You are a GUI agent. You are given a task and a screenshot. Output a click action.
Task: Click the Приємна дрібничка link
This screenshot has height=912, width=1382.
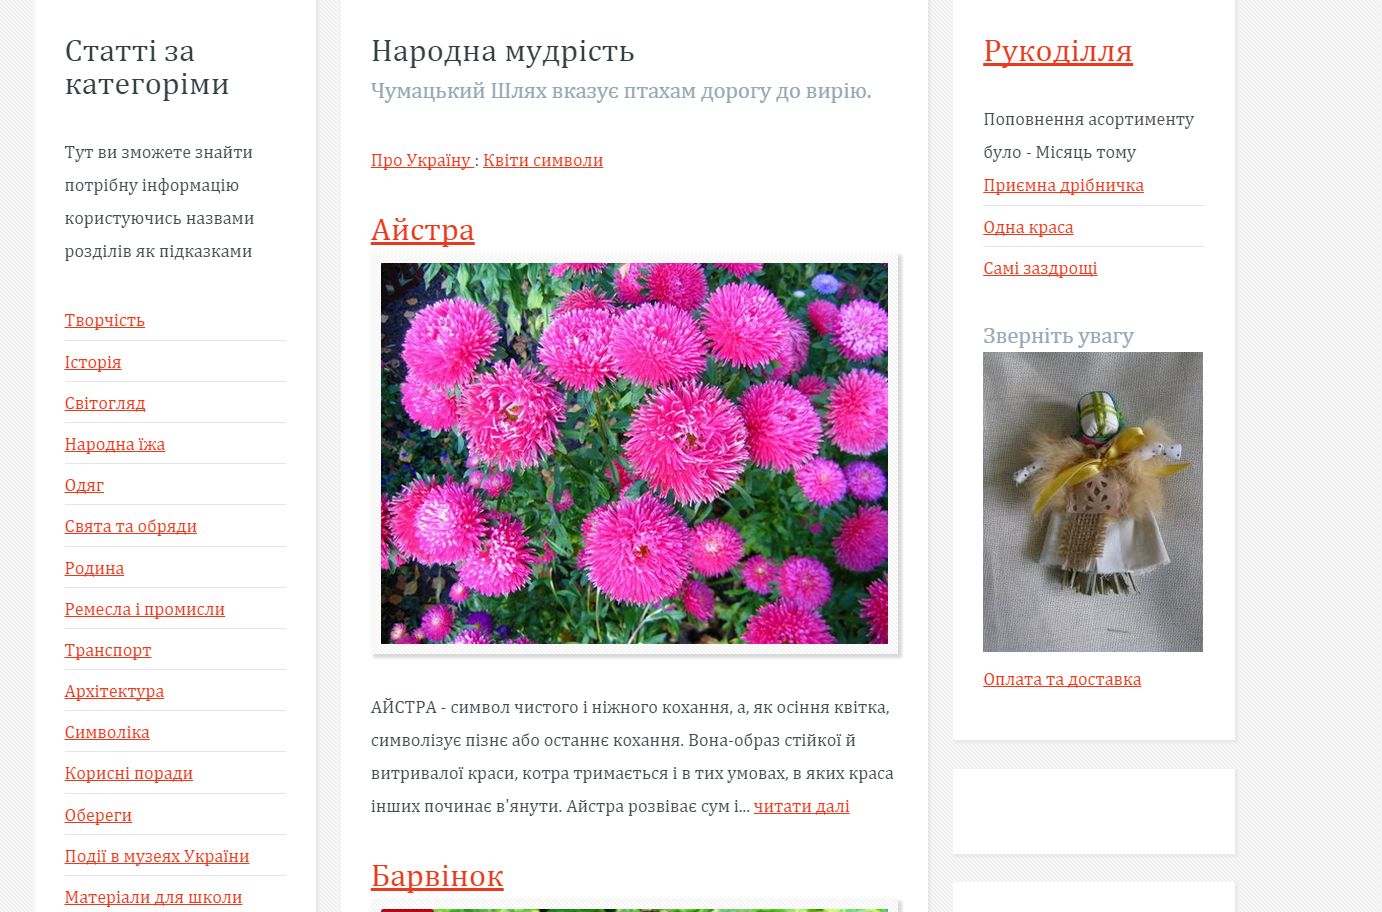pyautogui.click(x=1063, y=185)
